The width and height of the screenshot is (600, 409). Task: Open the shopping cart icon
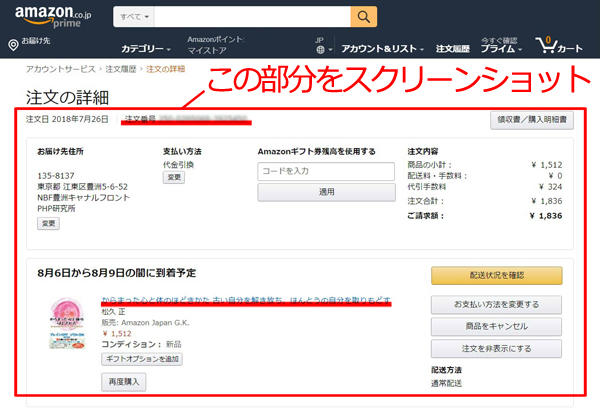pyautogui.click(x=559, y=45)
